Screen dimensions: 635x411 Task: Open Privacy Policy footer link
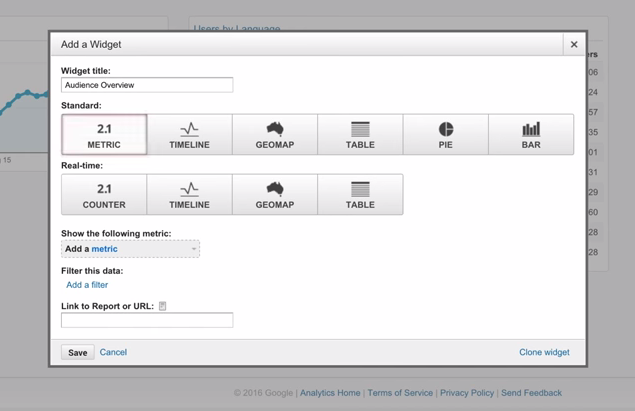pos(467,393)
